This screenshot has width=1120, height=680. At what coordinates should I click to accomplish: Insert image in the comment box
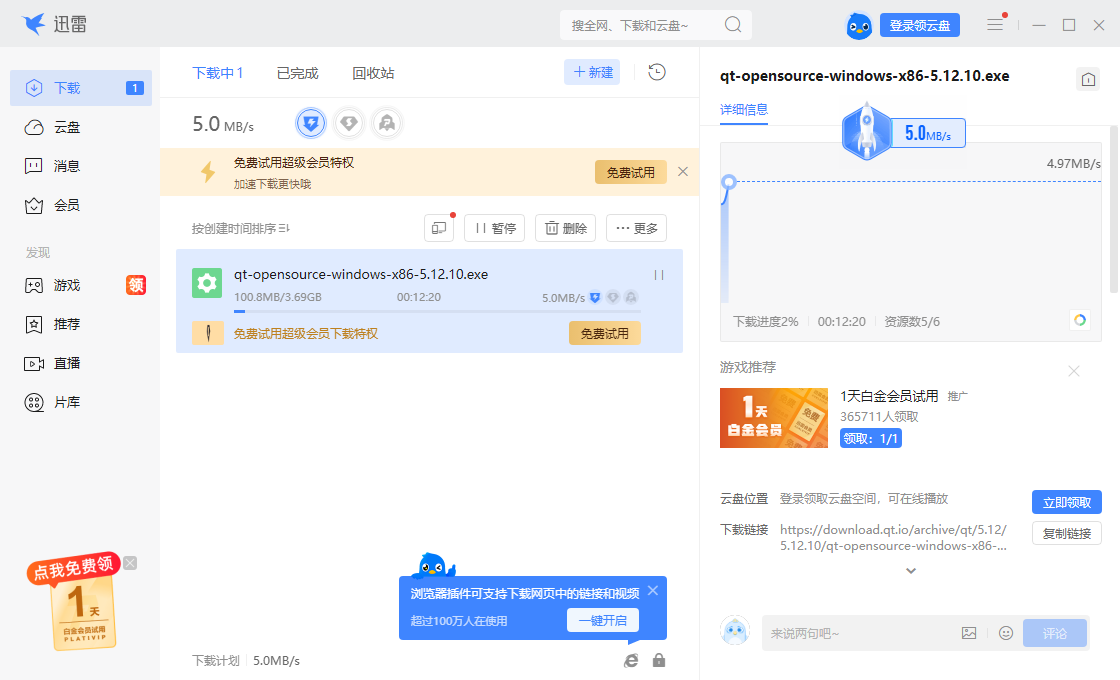point(969,633)
